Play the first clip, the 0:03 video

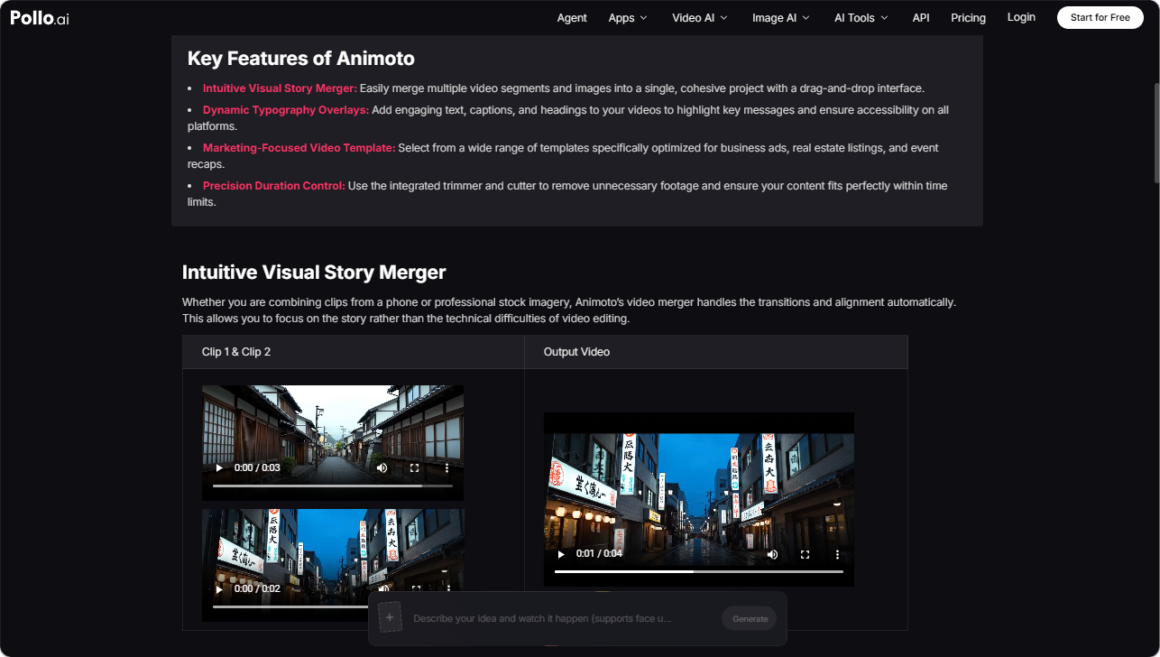click(219, 468)
